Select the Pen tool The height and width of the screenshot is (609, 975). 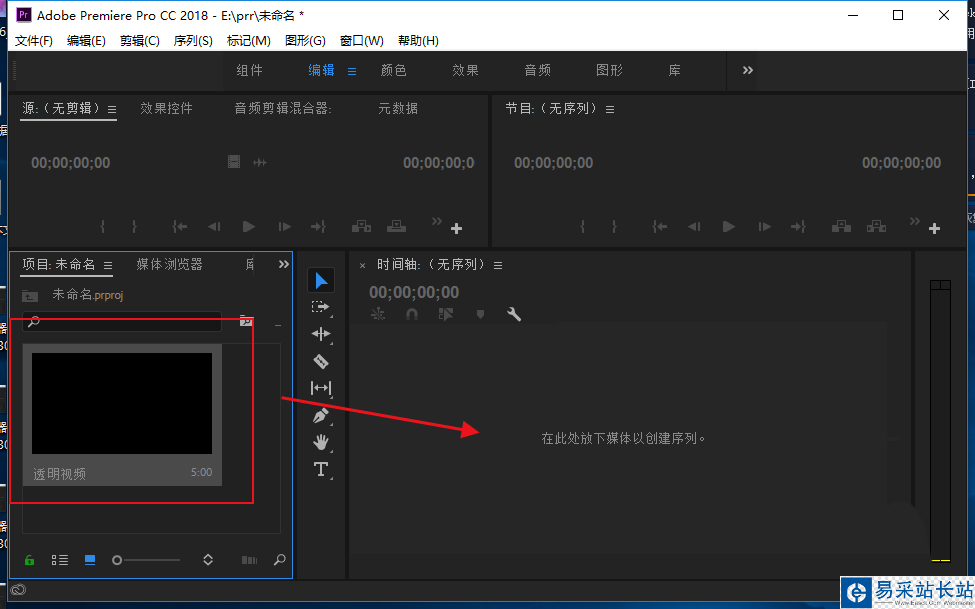(x=321, y=415)
